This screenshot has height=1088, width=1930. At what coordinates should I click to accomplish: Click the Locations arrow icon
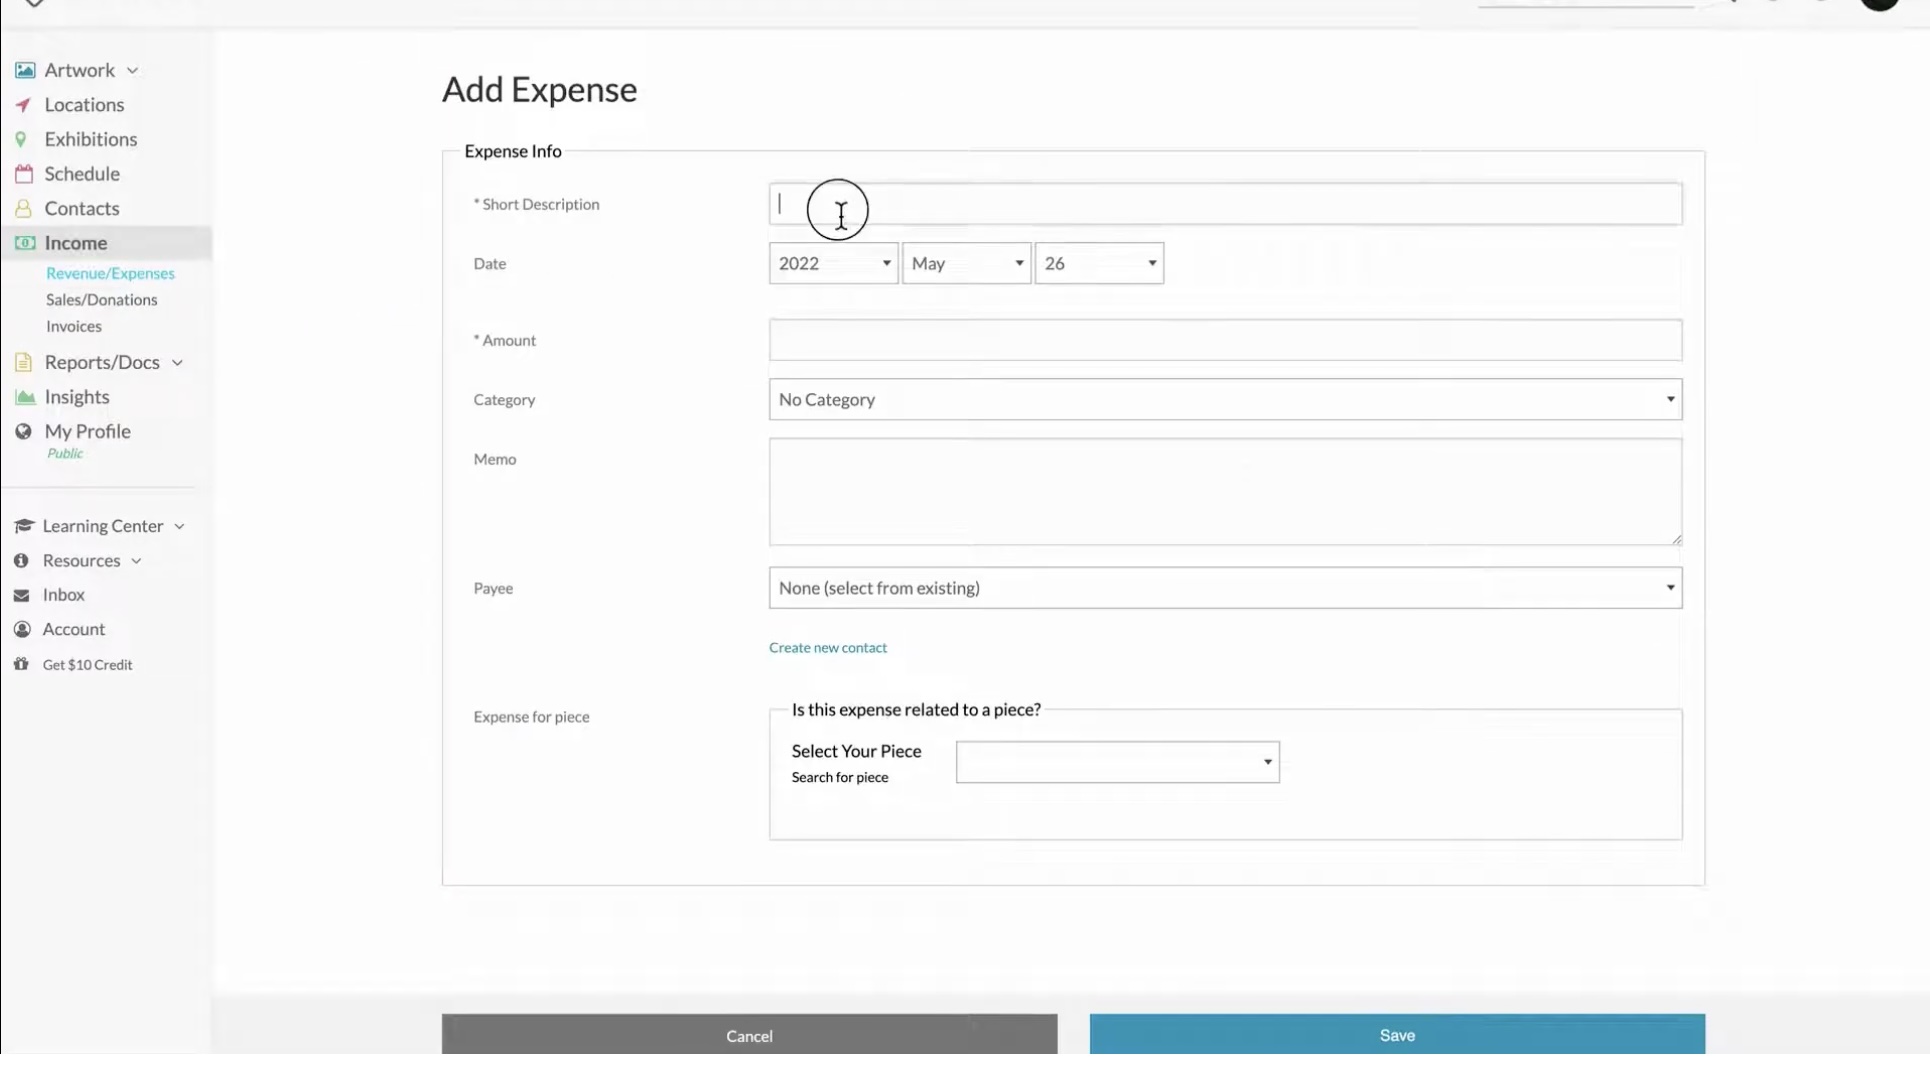click(x=23, y=105)
